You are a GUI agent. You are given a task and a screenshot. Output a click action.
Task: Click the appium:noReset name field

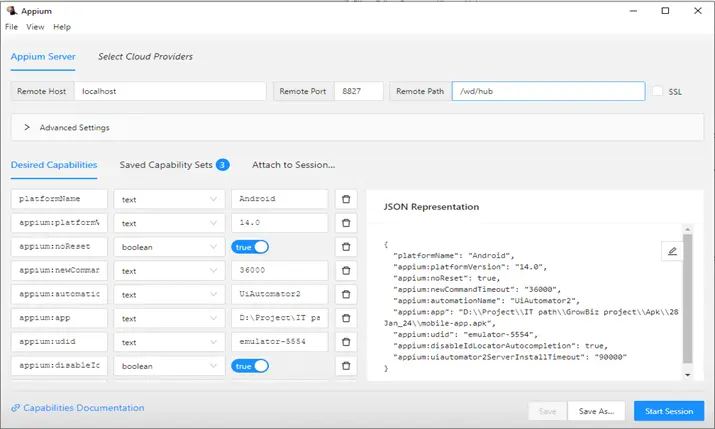[x=59, y=247]
